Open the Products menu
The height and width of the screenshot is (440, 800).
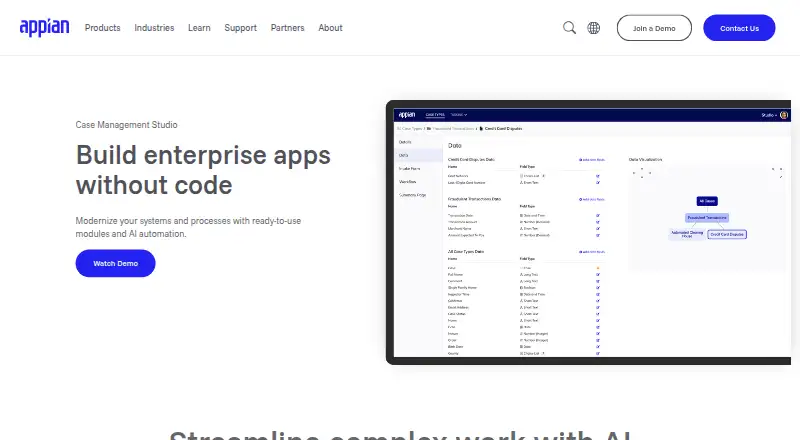pyautogui.click(x=103, y=28)
